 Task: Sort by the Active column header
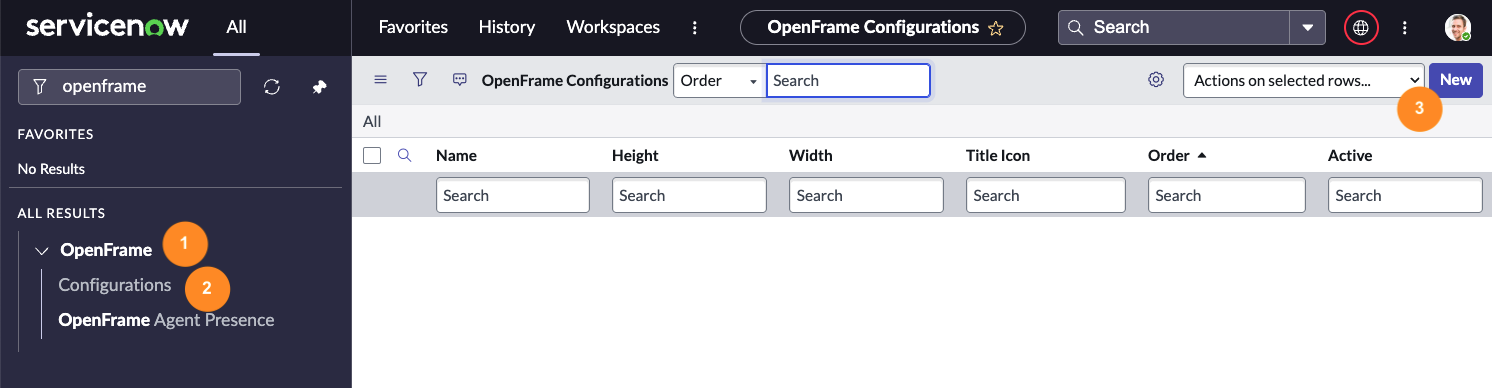1350,155
